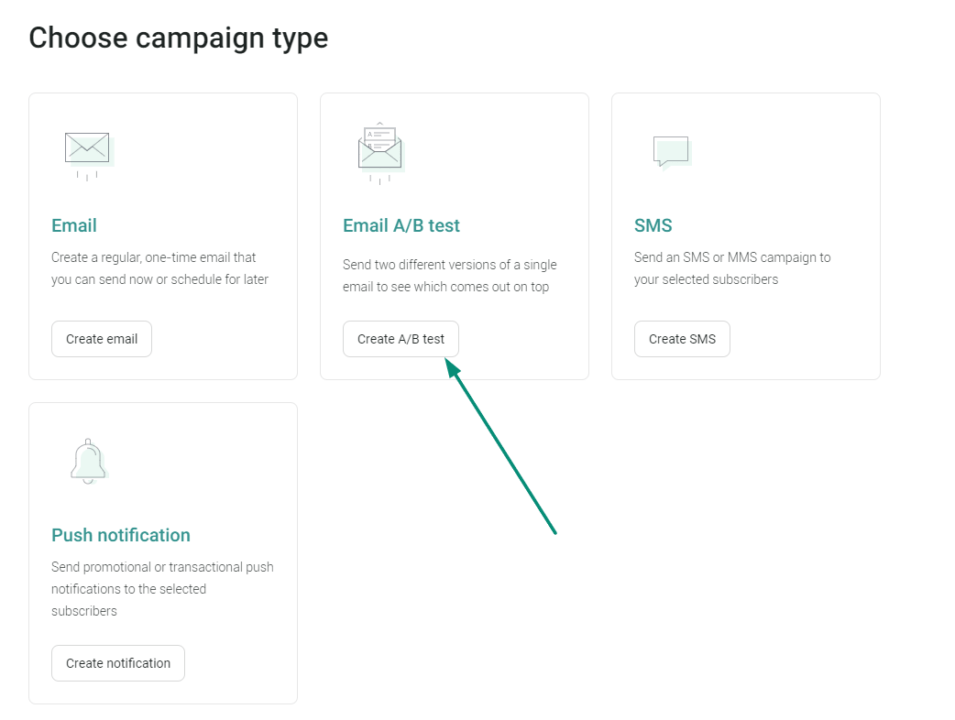Click the A/B test envelope icon
Screen dimensions: 955x720
pyautogui.click(x=378, y=150)
